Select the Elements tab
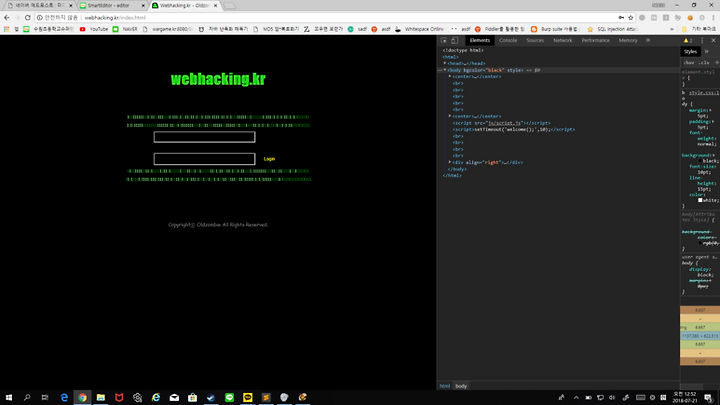 (x=480, y=40)
